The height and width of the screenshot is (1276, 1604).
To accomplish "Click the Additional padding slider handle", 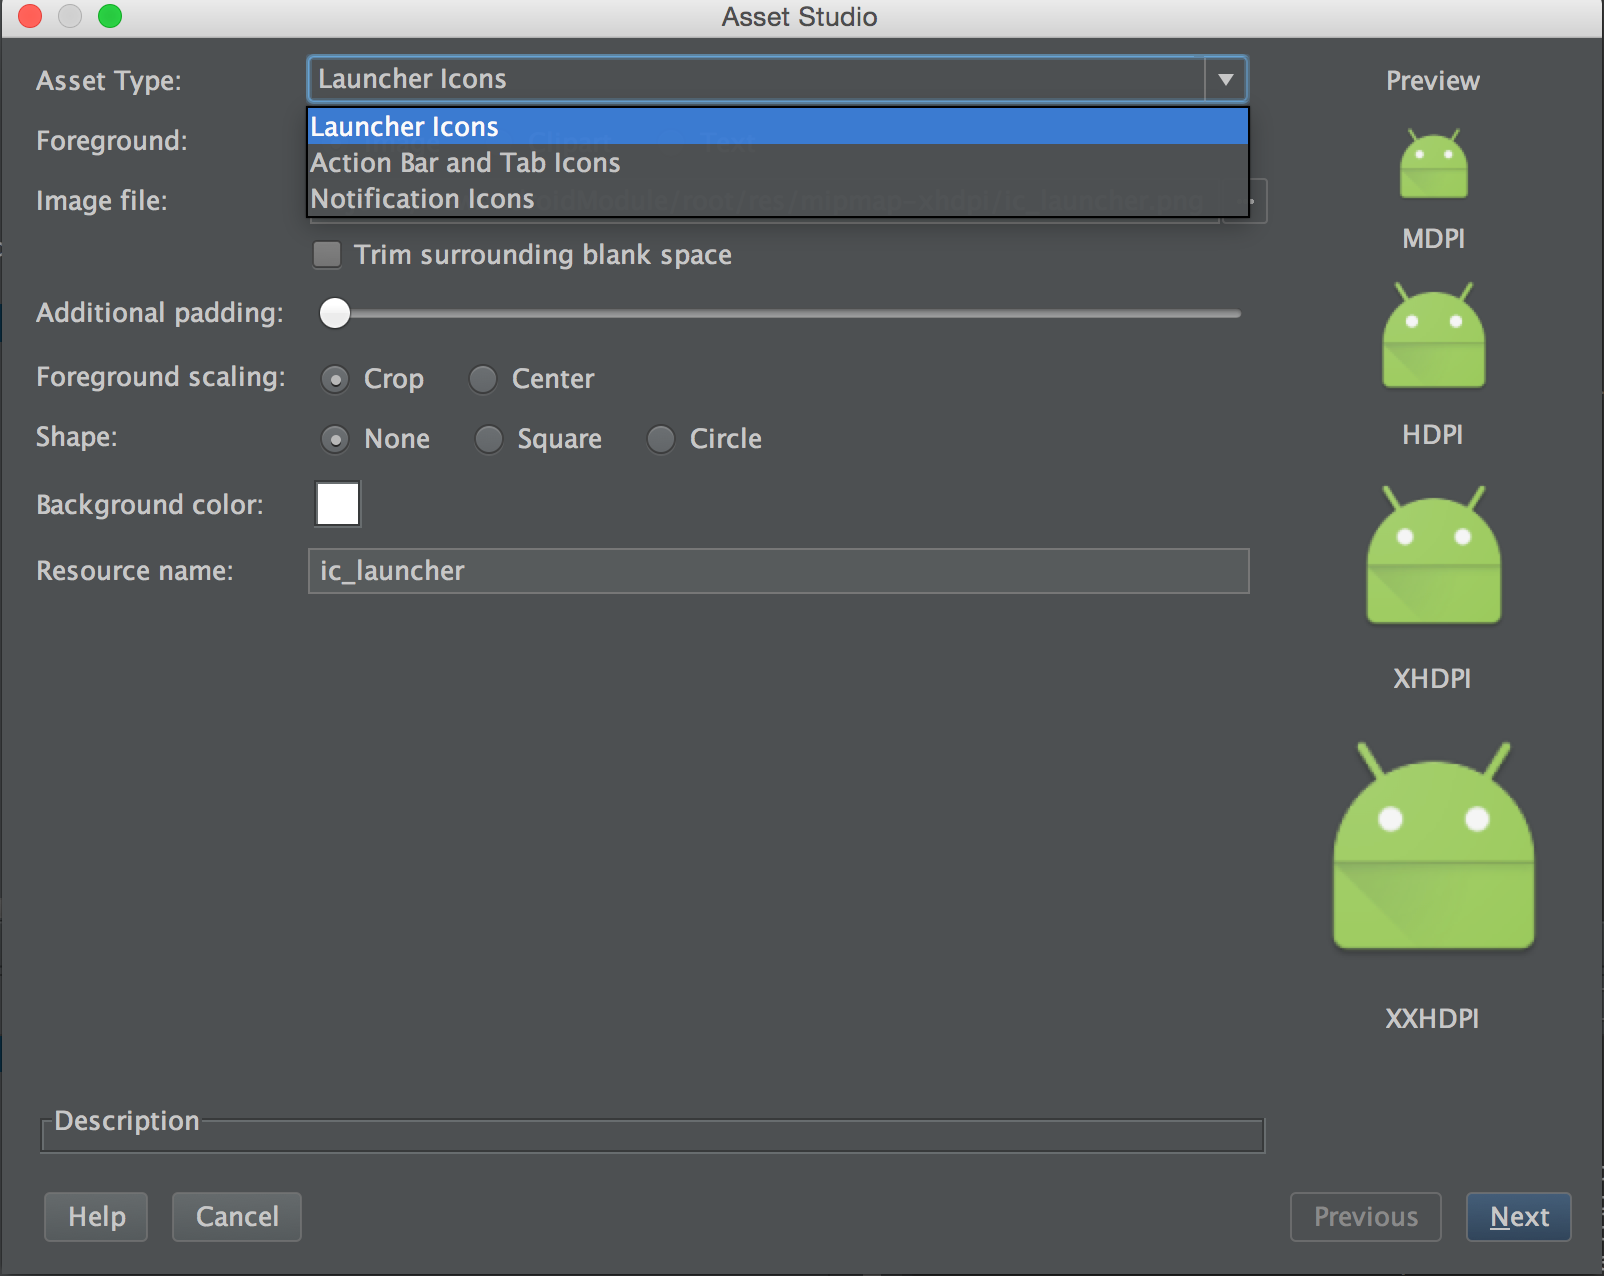I will 335,313.
